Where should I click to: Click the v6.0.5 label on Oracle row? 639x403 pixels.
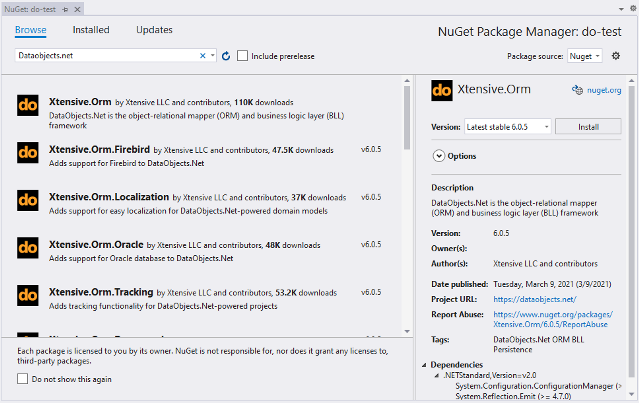pos(371,244)
